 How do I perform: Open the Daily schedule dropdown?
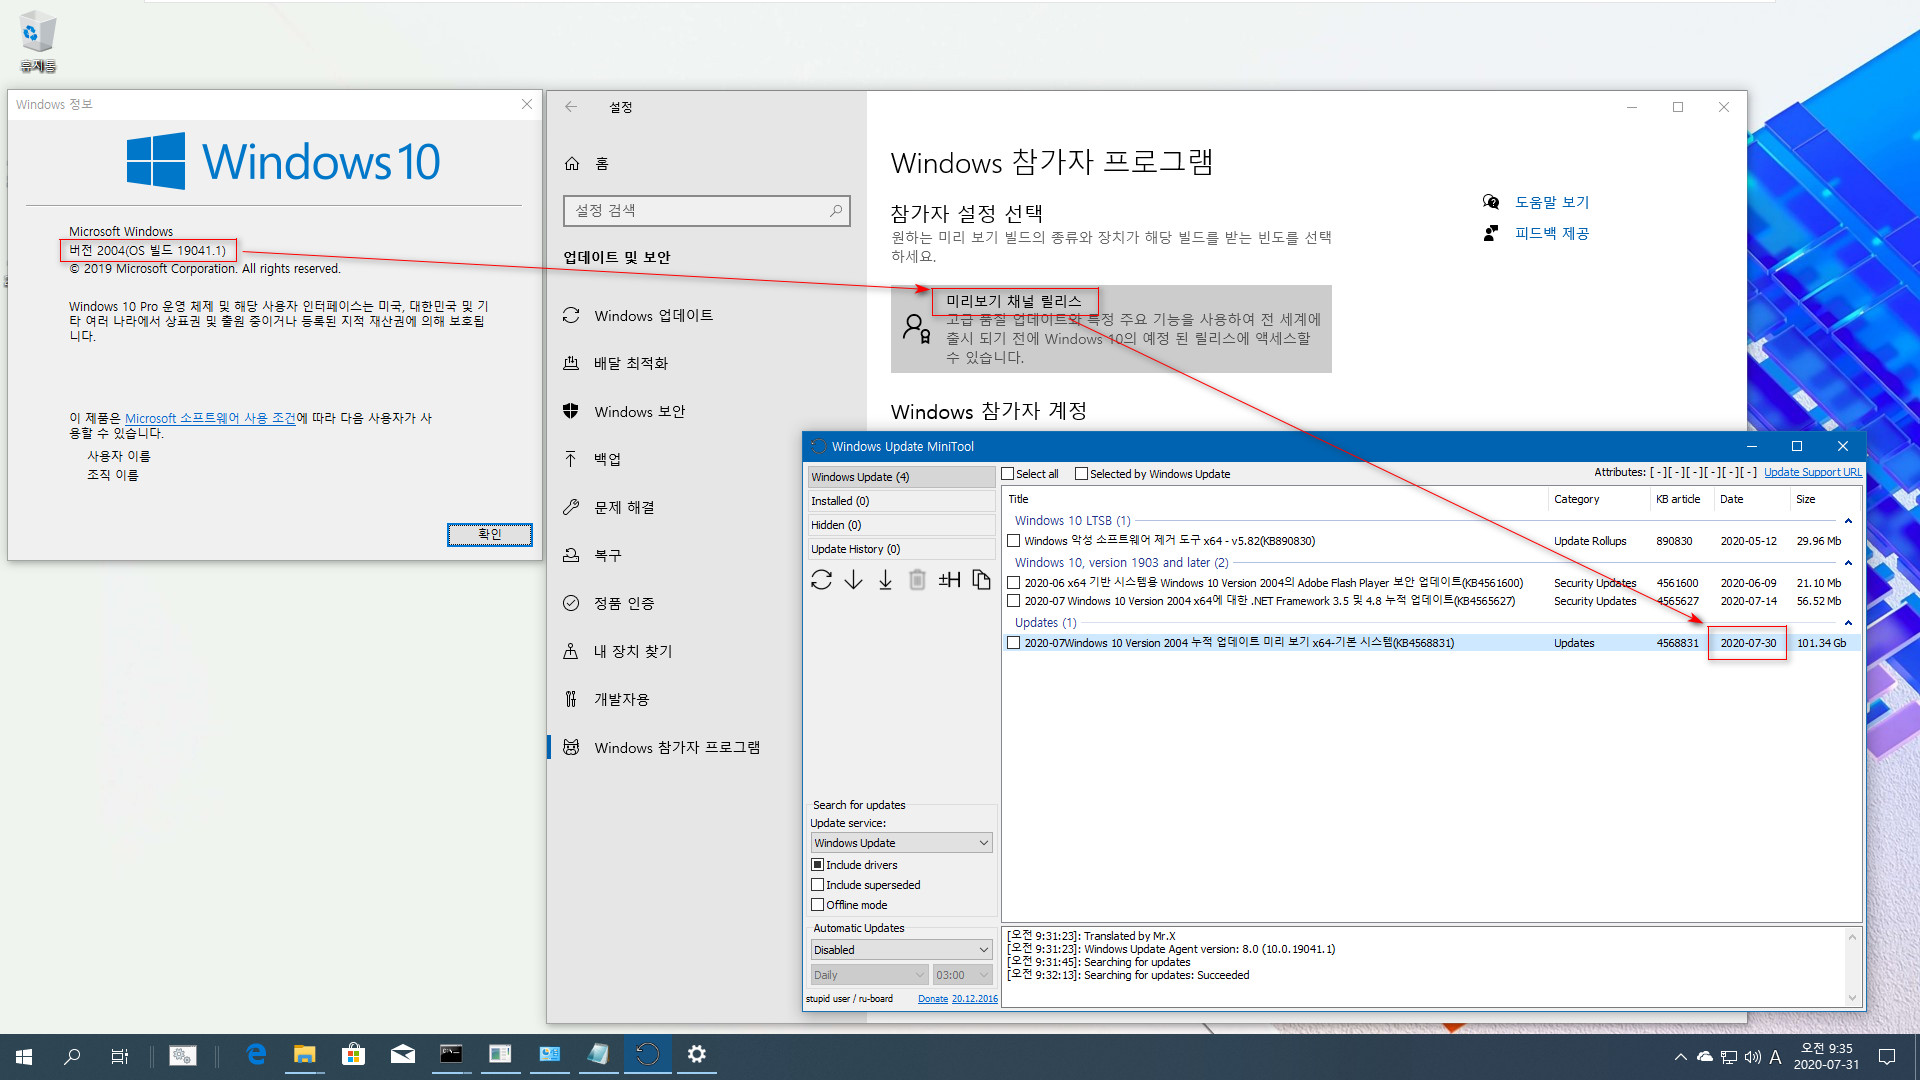869,975
